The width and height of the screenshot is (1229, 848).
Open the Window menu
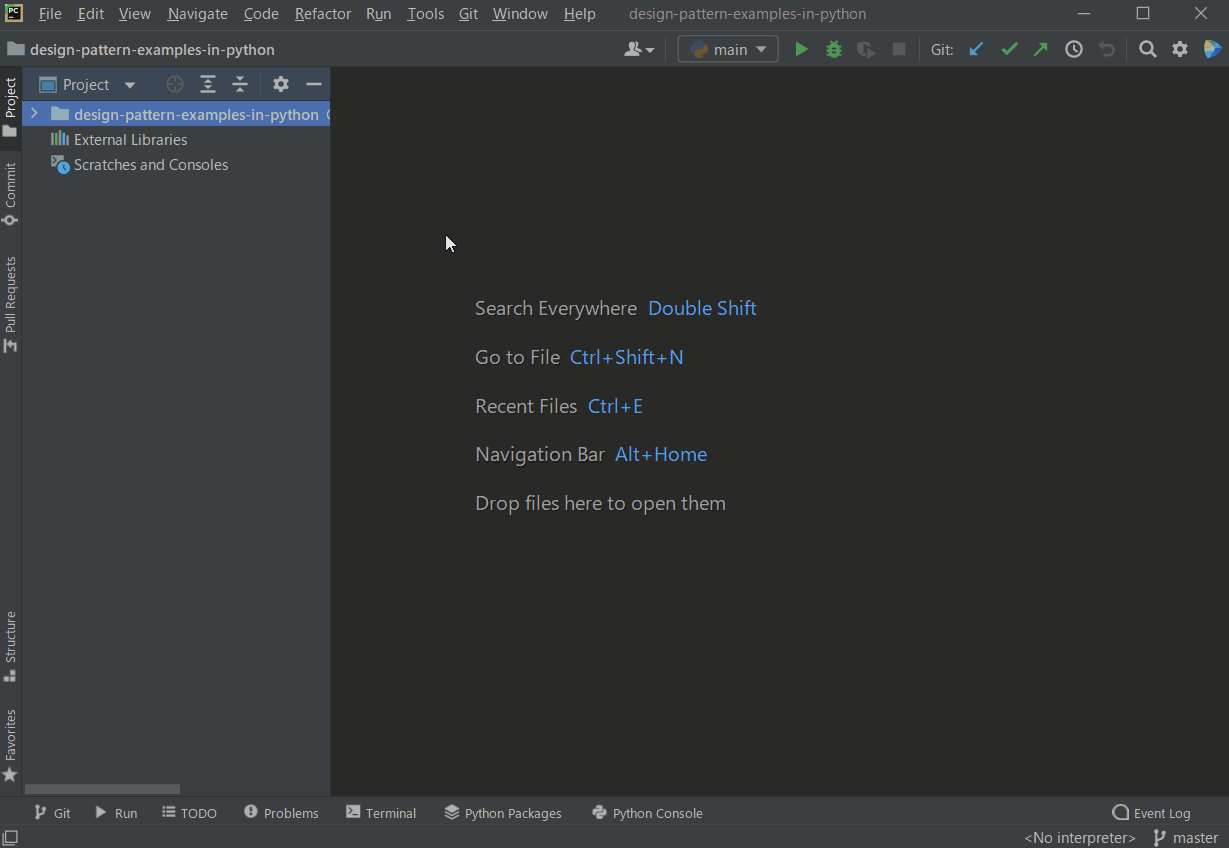pyautogui.click(x=520, y=14)
